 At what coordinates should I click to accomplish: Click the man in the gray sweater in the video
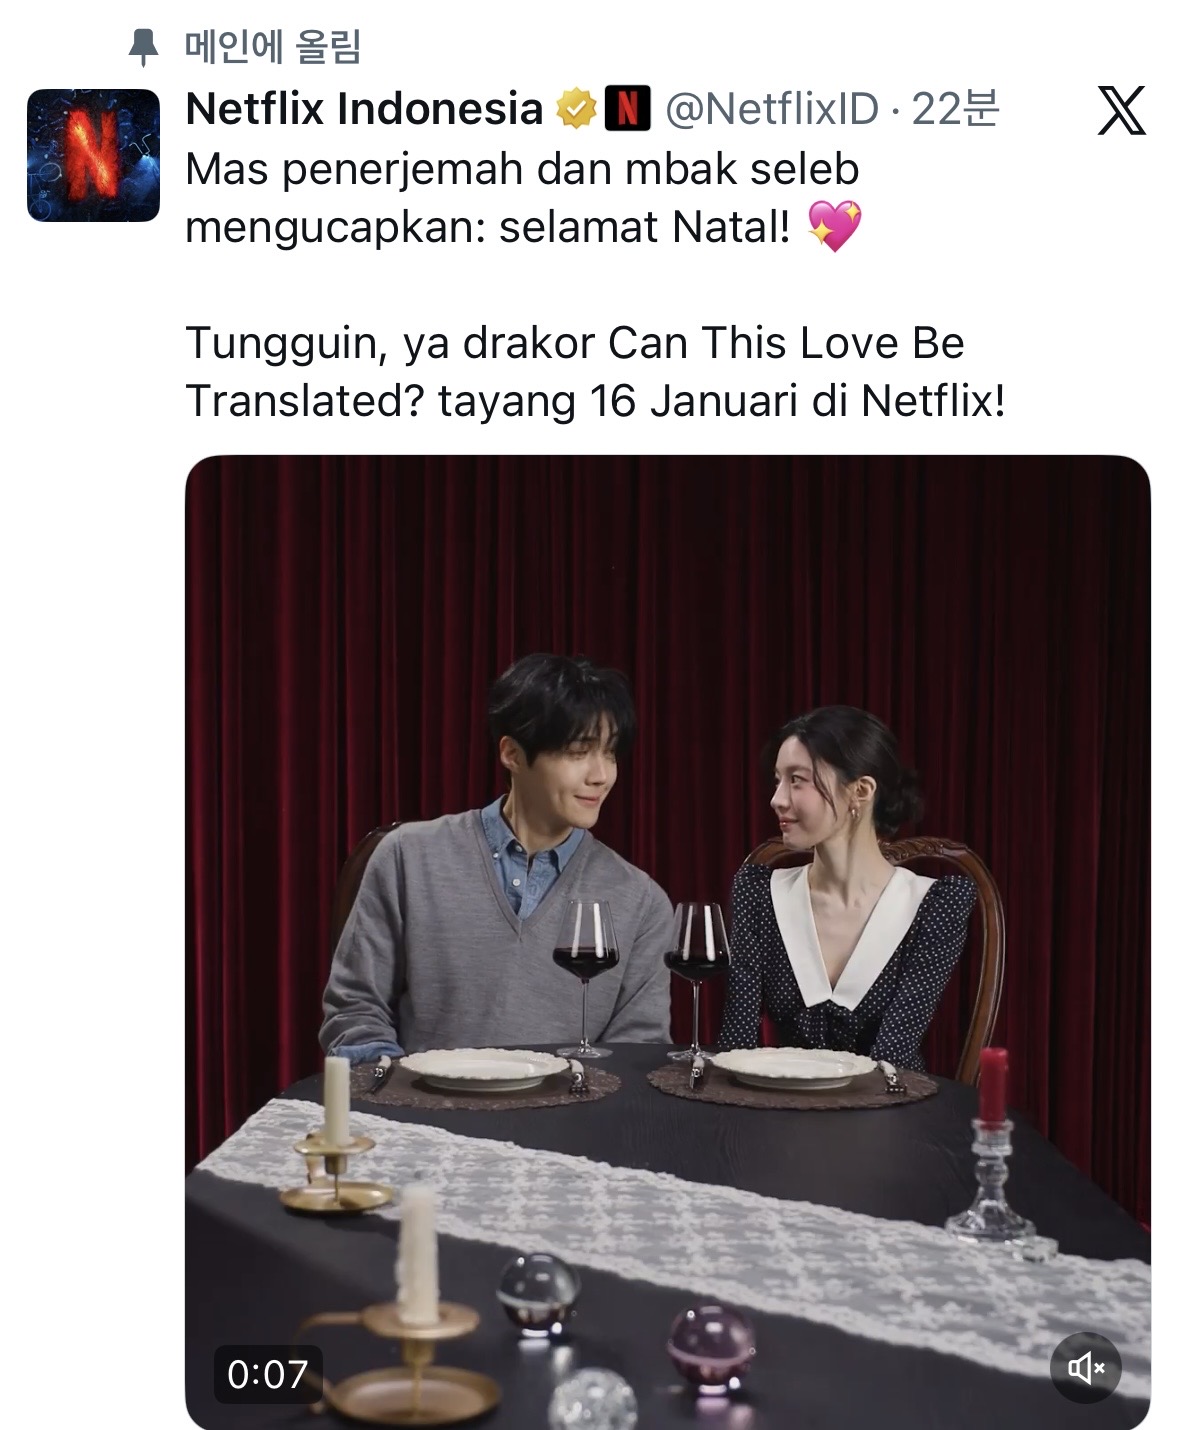[x=497, y=860]
